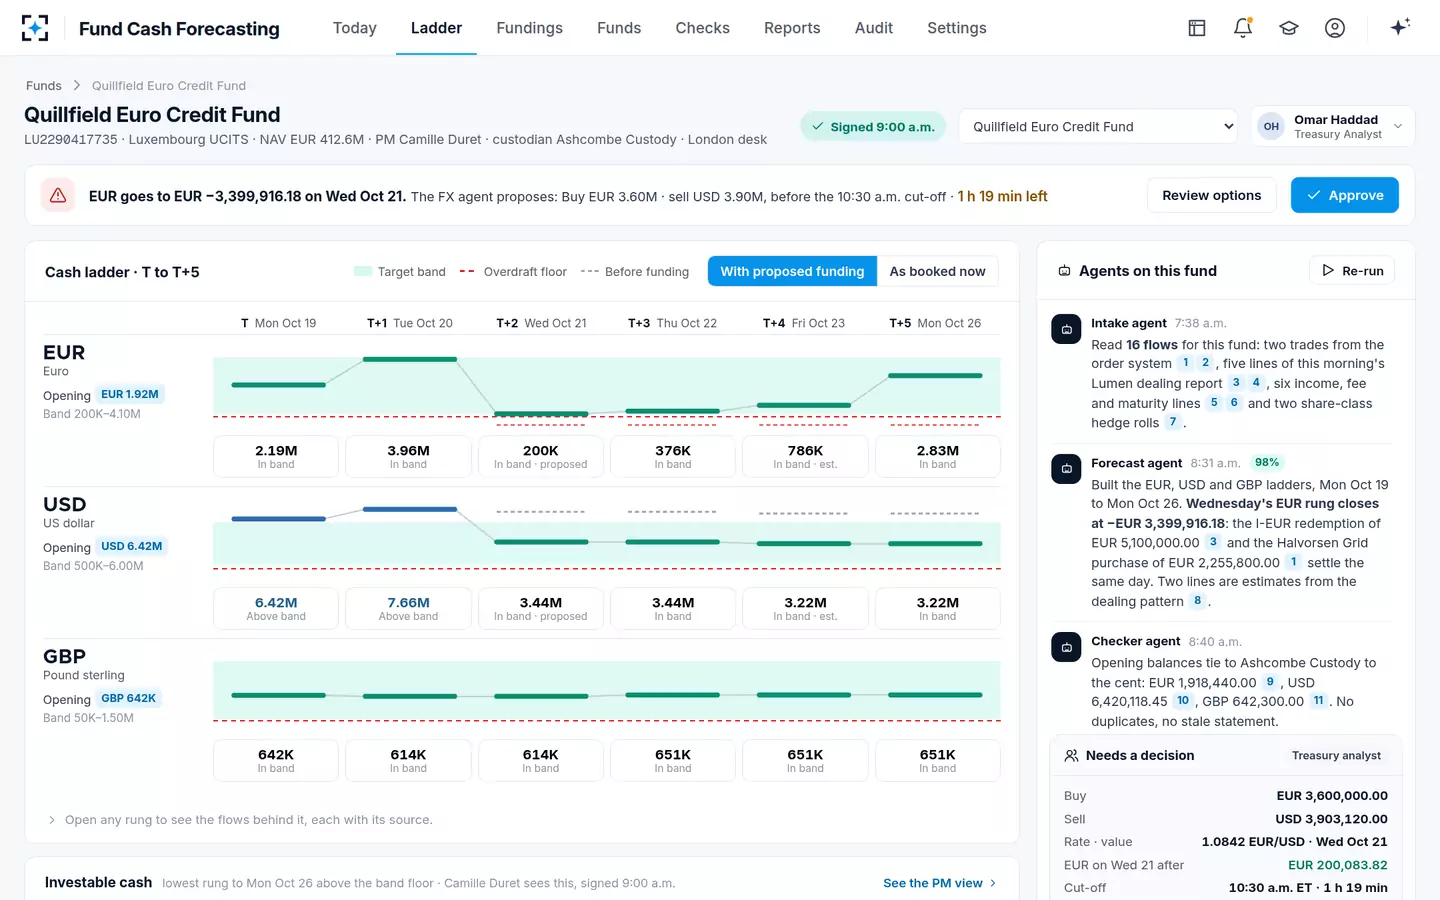
Task: Click the Checker agent avatar icon
Action: 1066,647
